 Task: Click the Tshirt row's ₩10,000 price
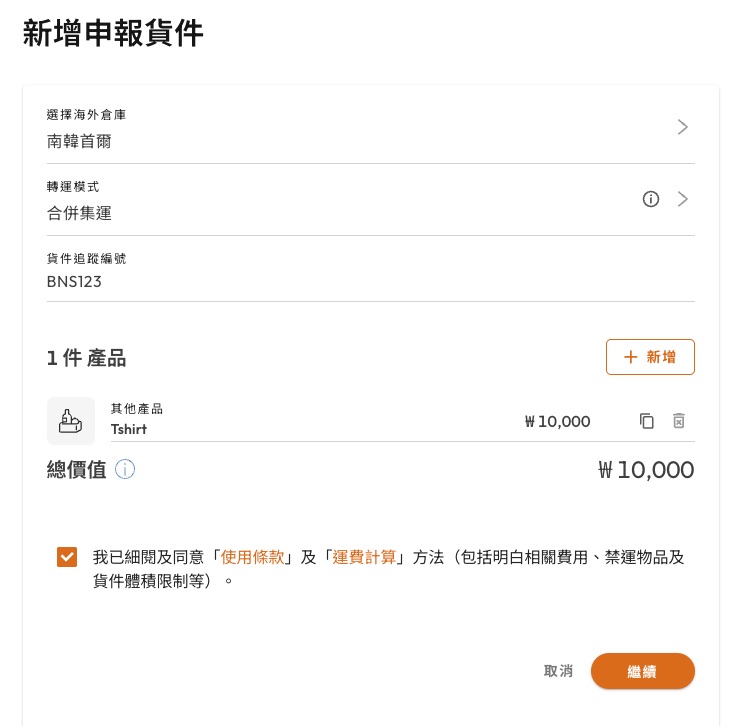pyautogui.click(x=557, y=422)
